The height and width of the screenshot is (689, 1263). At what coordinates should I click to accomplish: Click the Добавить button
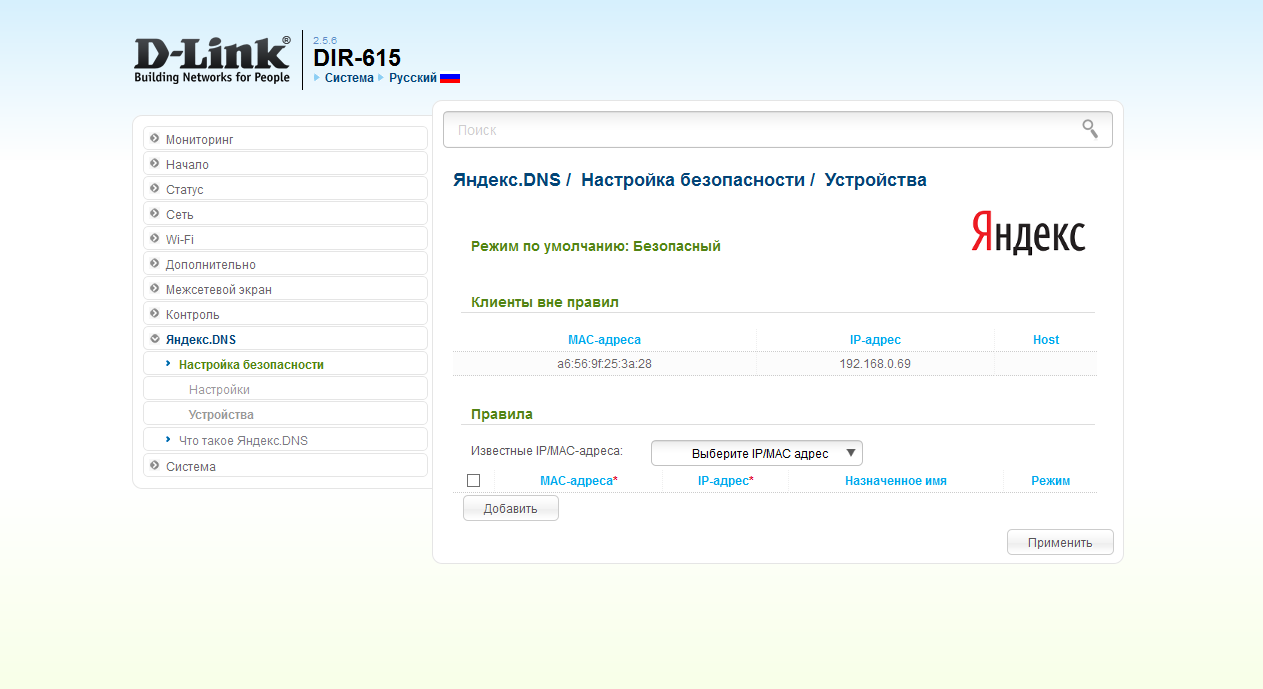510,508
